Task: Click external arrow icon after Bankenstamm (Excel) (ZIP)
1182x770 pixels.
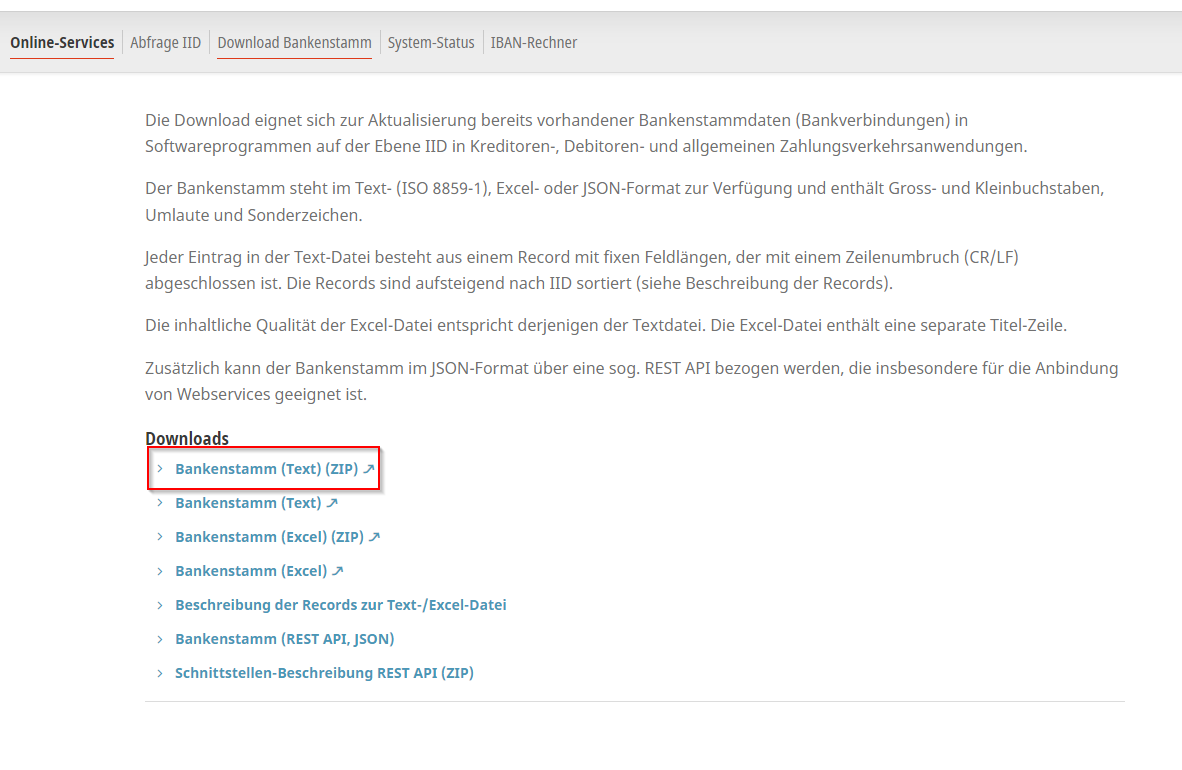Action: click(x=375, y=537)
